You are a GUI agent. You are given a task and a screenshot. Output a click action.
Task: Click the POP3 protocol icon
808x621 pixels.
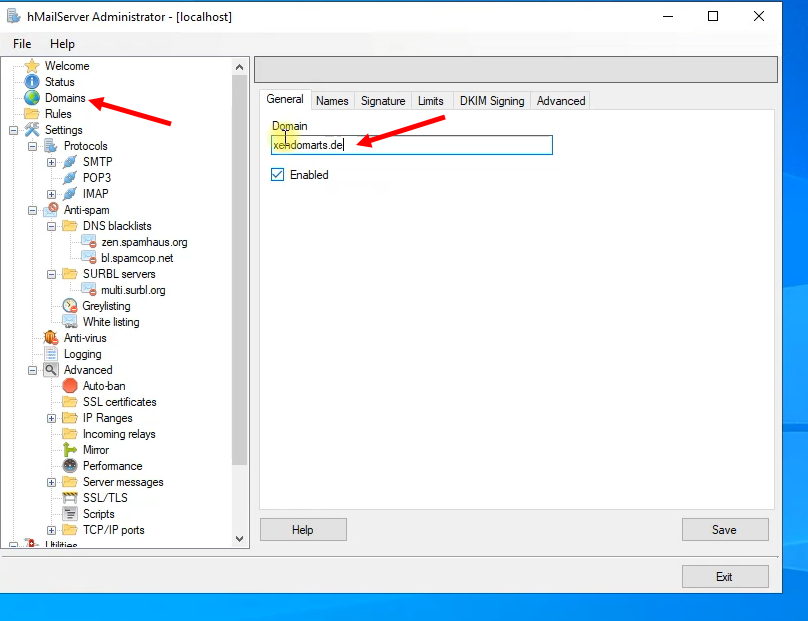pos(70,178)
